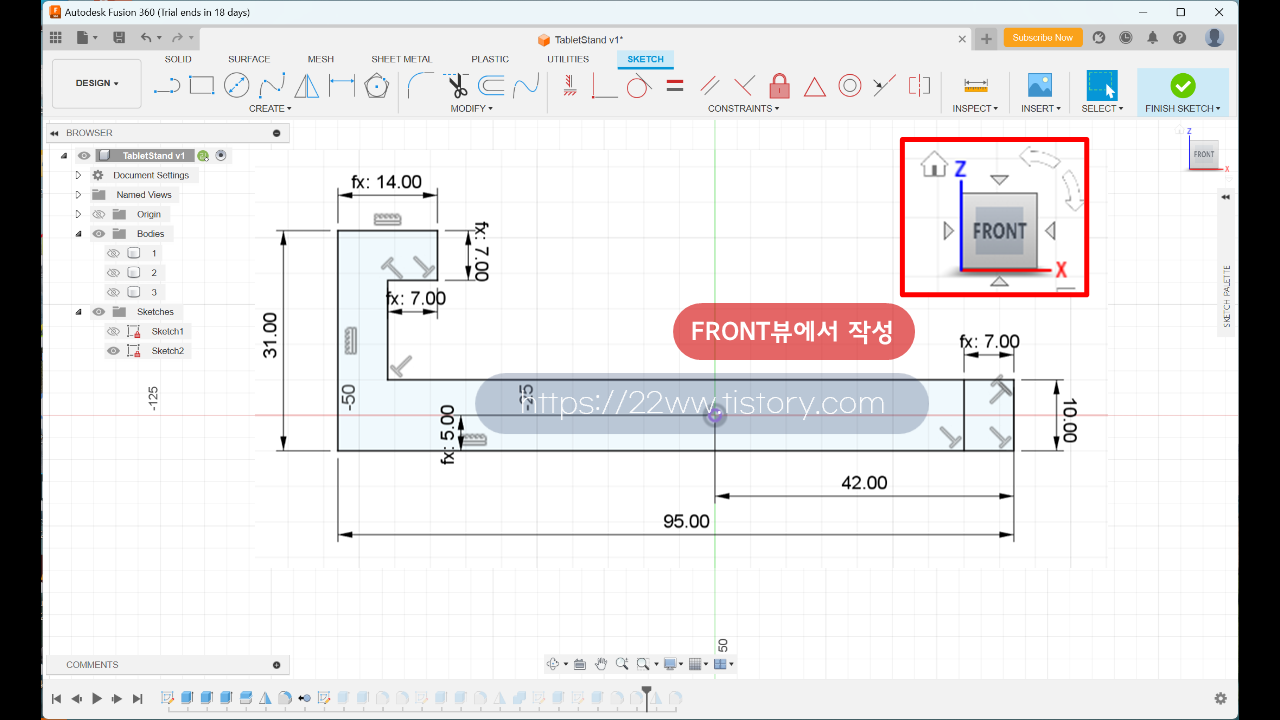This screenshot has width=1280, height=720.
Task: Expand the Document Settings node
Action: (78, 175)
